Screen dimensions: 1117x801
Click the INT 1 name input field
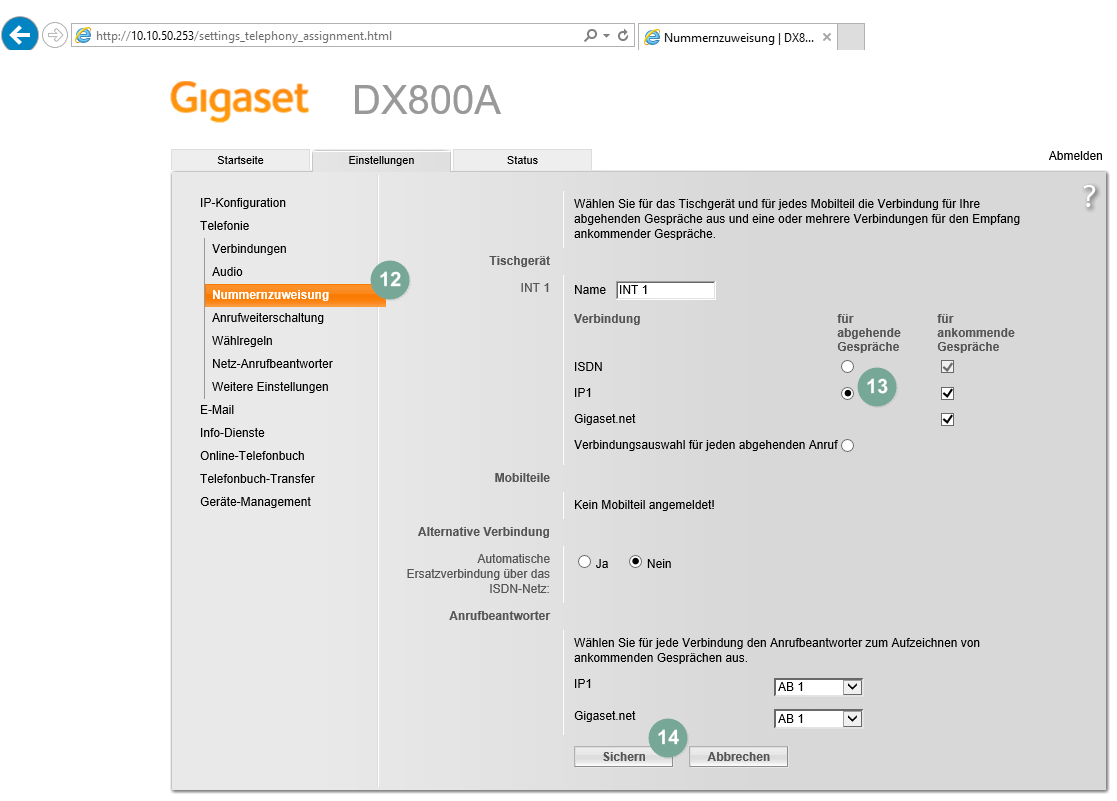(x=665, y=290)
